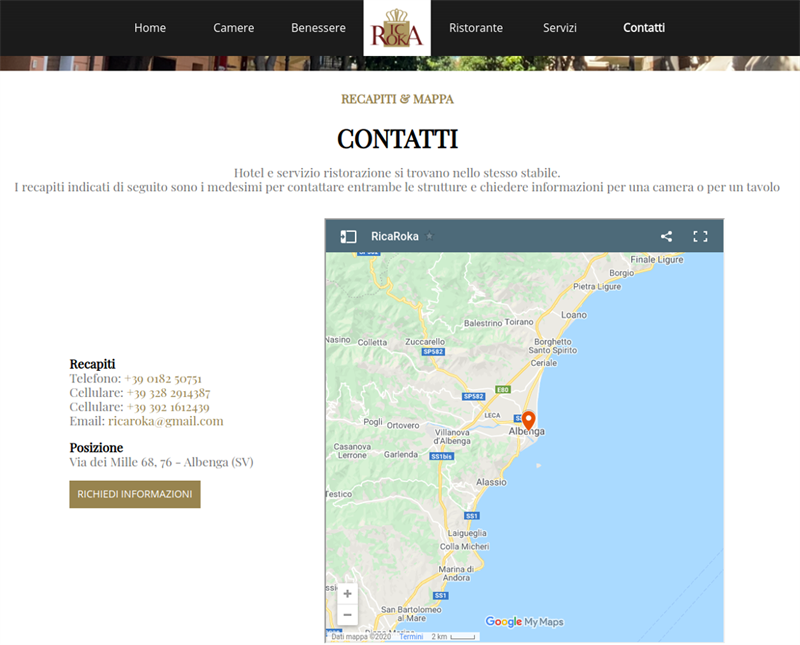Toggle the map legend sidebar icon
This screenshot has width=800, height=645.
pos(348,236)
